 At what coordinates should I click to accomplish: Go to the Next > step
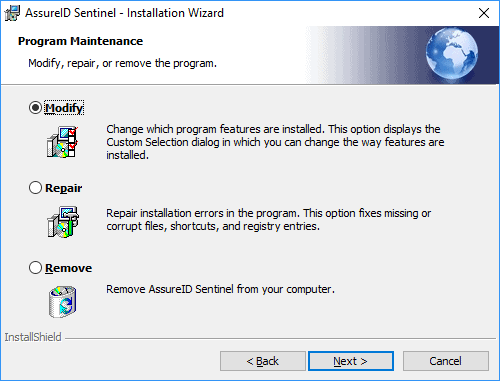pos(351,361)
